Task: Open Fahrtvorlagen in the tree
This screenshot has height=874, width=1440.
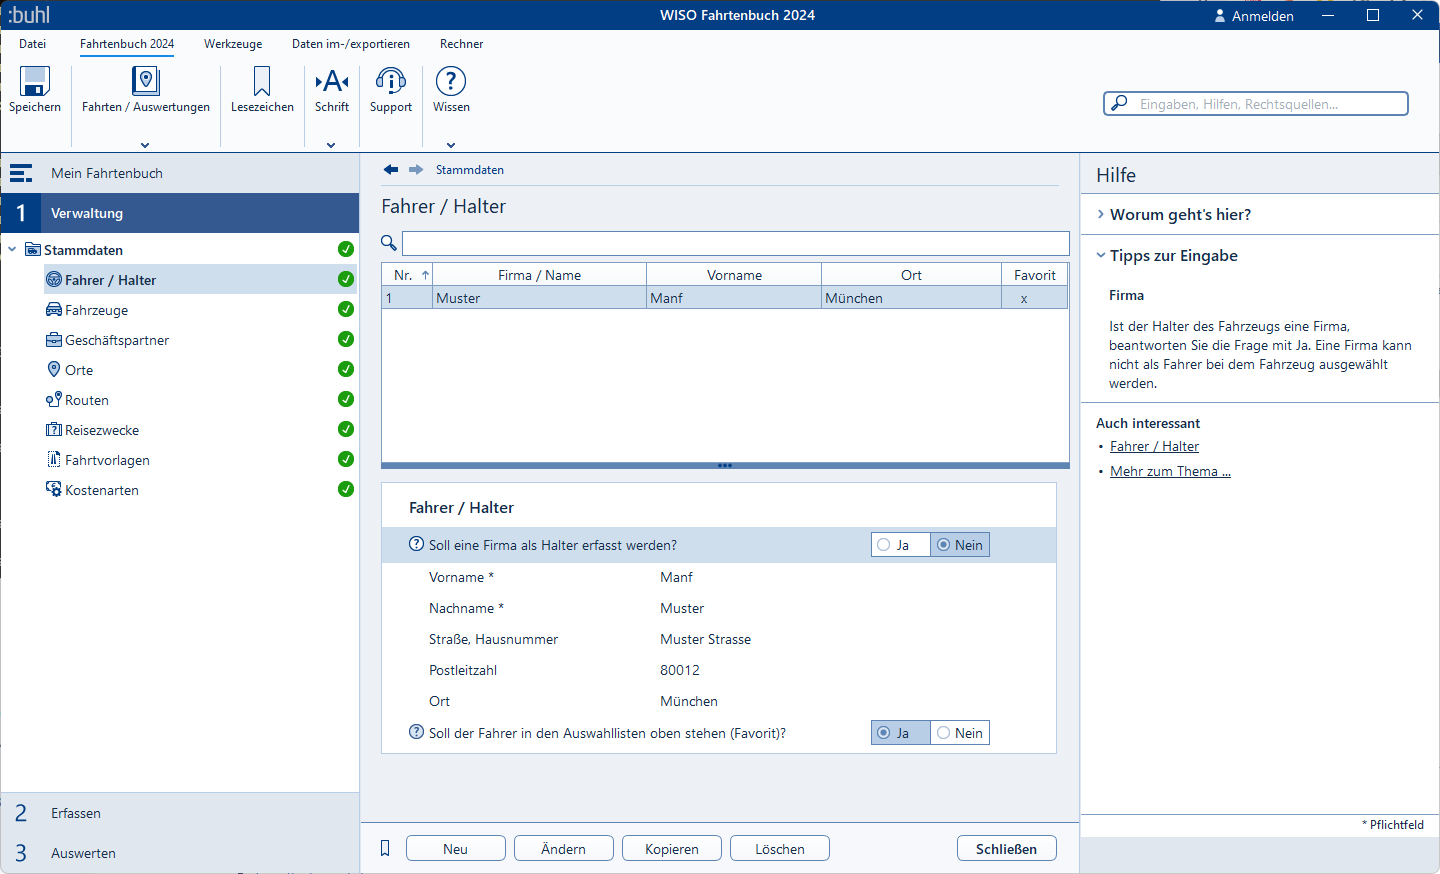Action: point(107,460)
